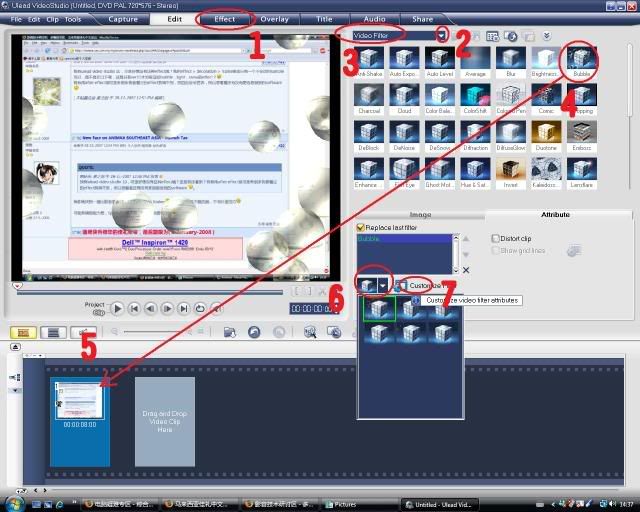Viewport: 640px width, 512px height.
Task: Switch to the Attribute tab
Action: coord(555,214)
